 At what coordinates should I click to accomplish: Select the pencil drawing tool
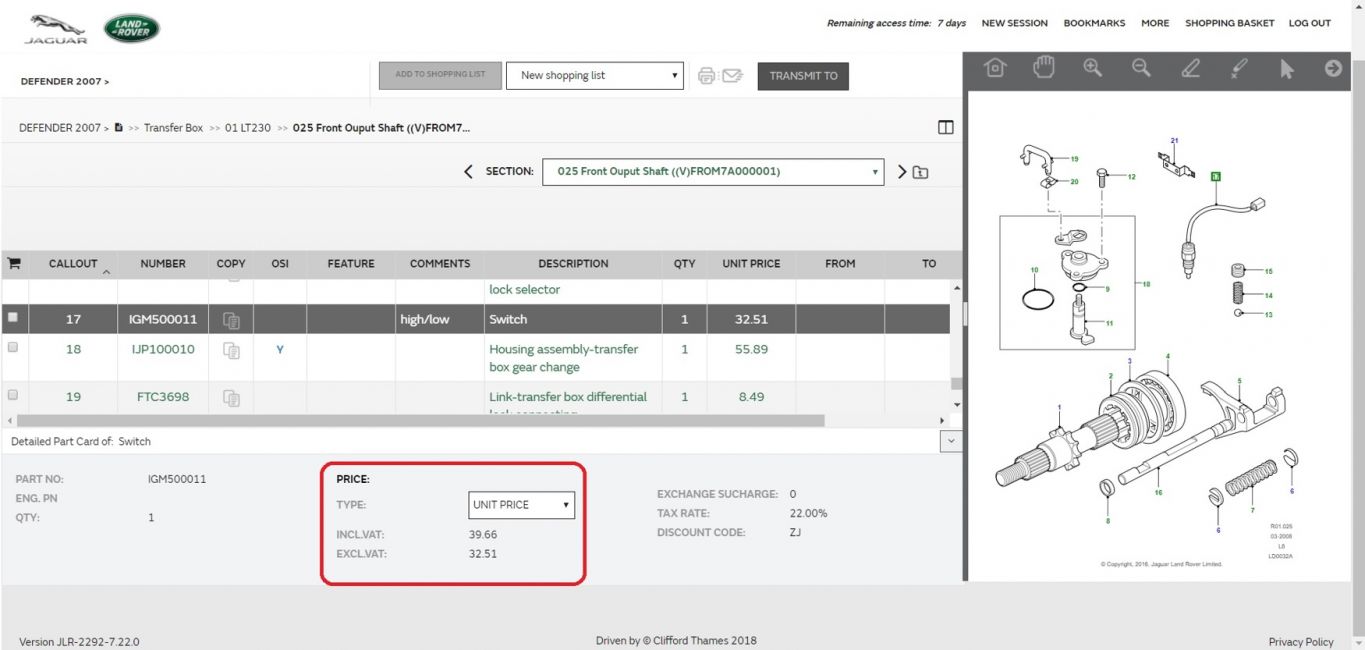[x=1190, y=68]
